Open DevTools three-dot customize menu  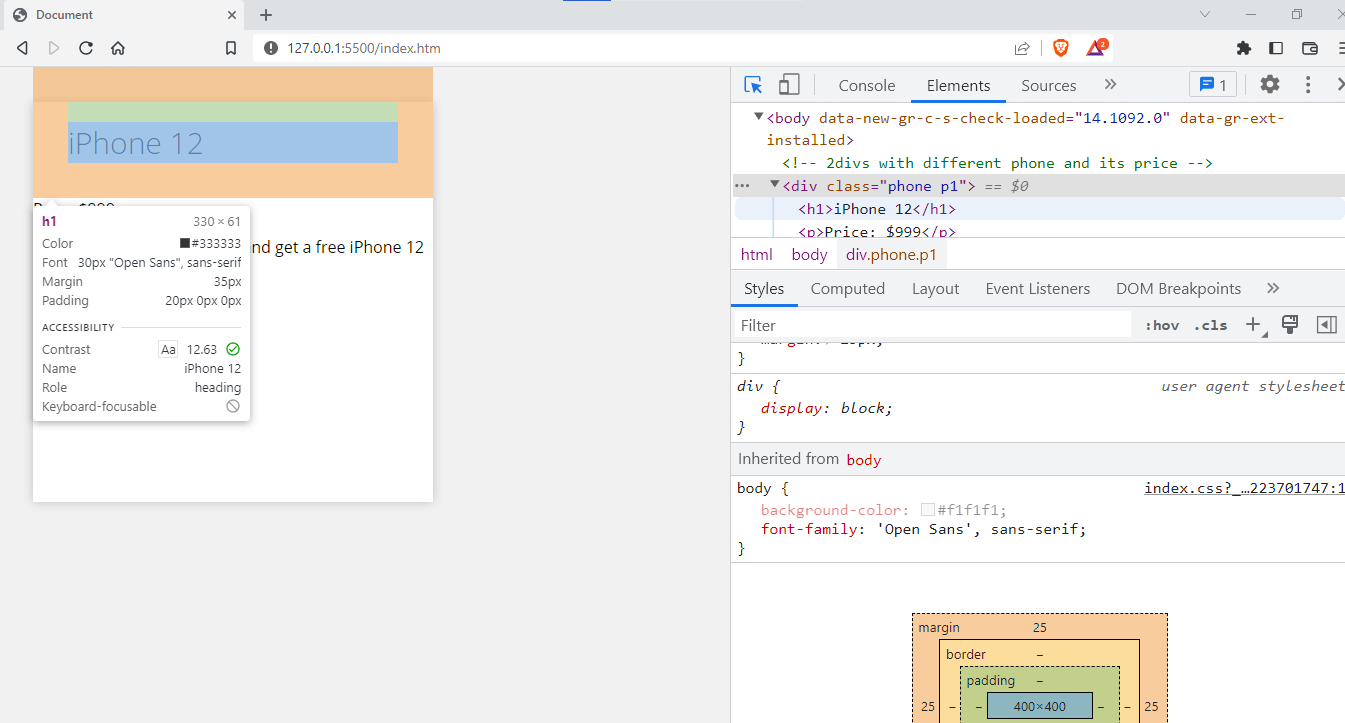point(1308,85)
